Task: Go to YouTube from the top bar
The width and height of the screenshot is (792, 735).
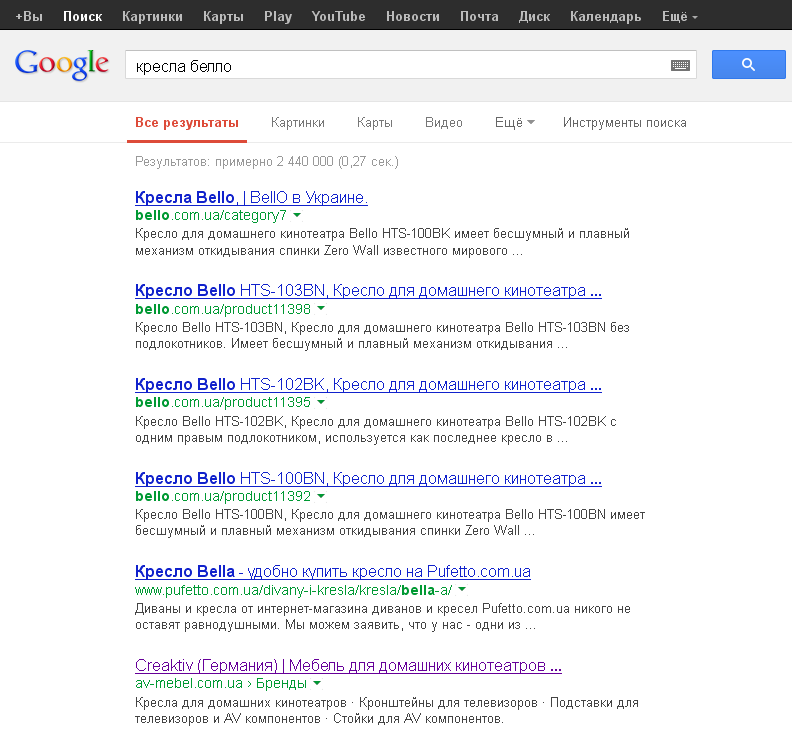Action: tap(338, 16)
